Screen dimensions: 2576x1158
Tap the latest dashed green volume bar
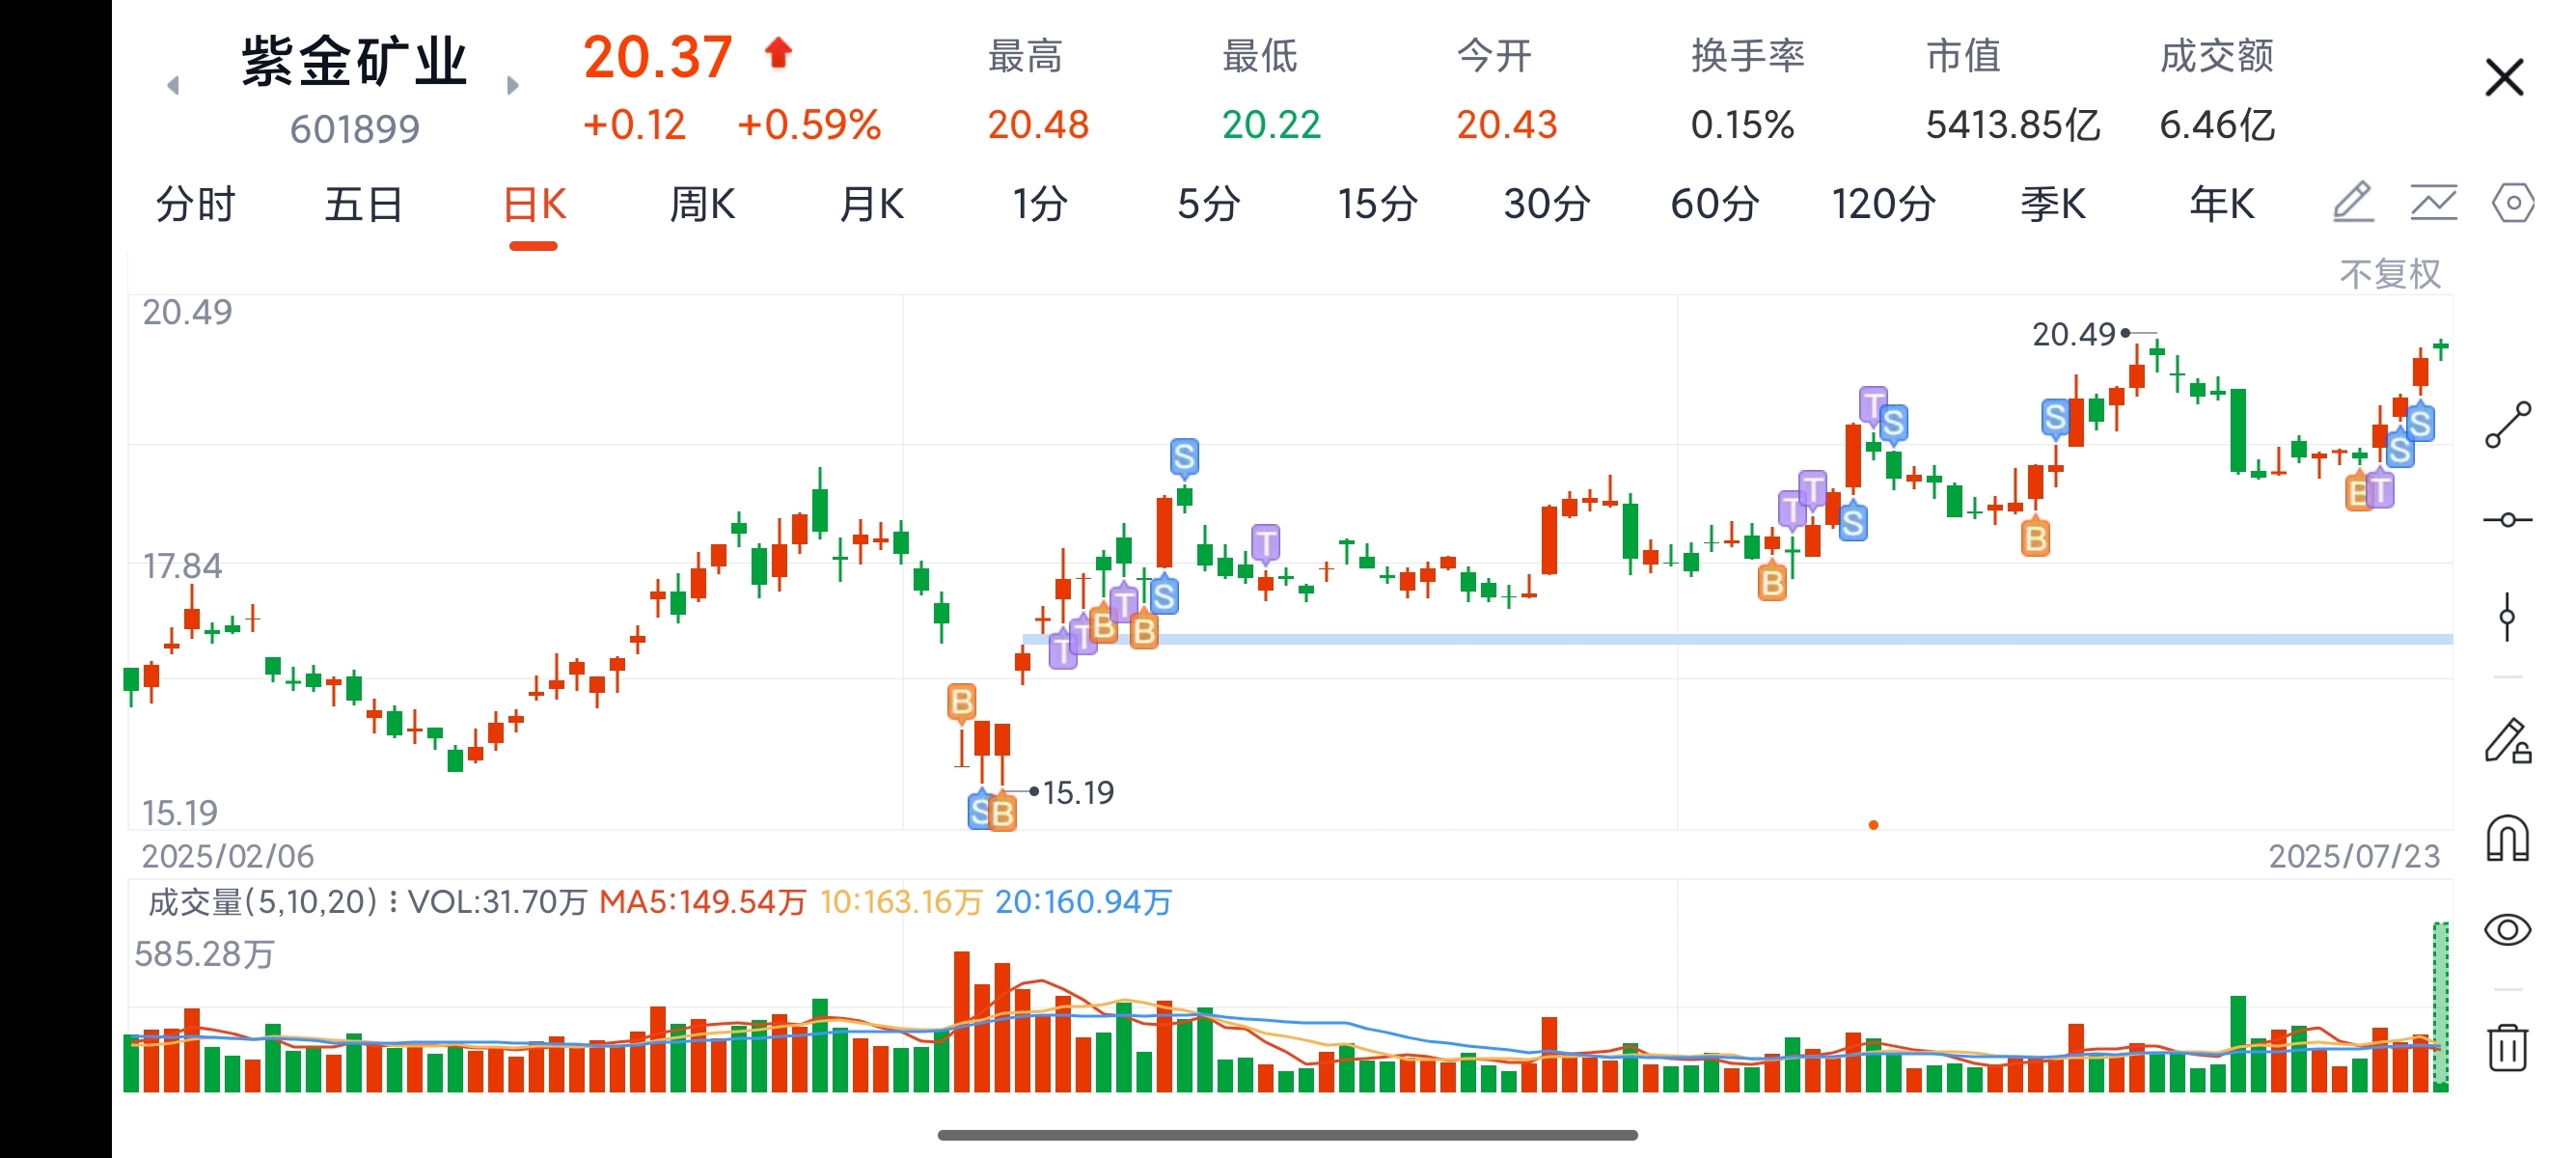[2441, 1006]
